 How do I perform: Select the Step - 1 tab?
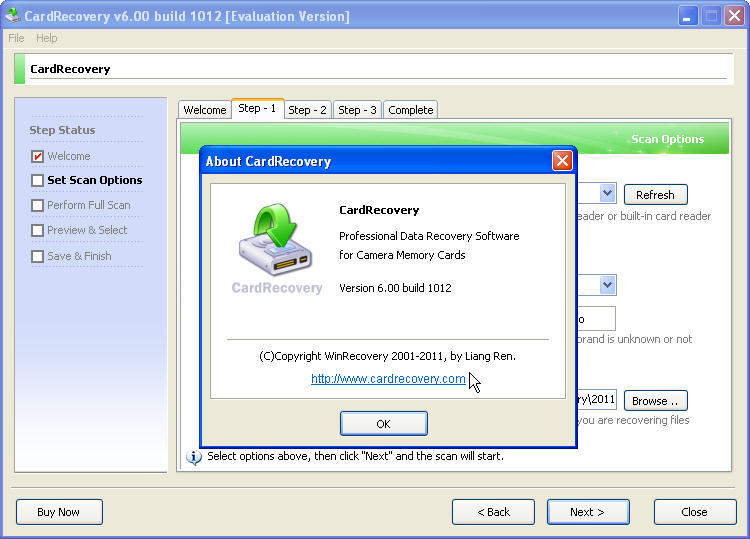coord(257,108)
